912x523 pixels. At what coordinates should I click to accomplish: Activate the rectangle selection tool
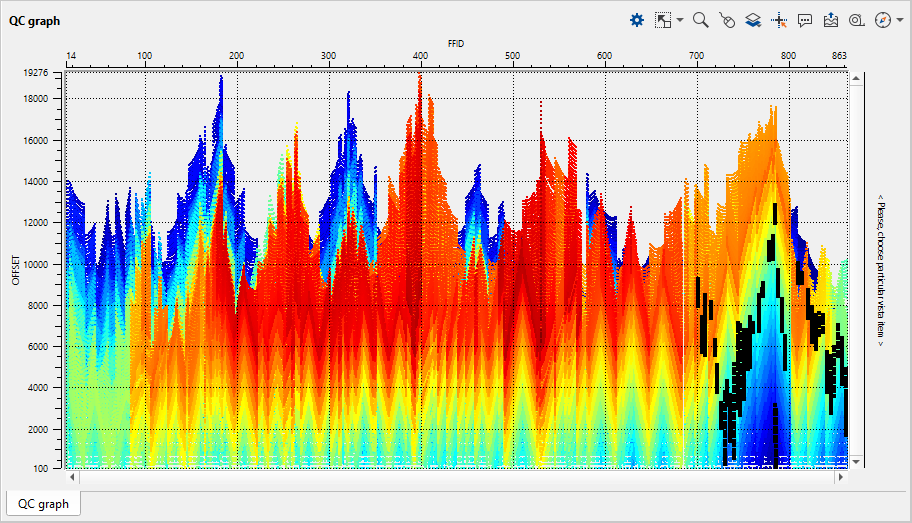[663, 20]
